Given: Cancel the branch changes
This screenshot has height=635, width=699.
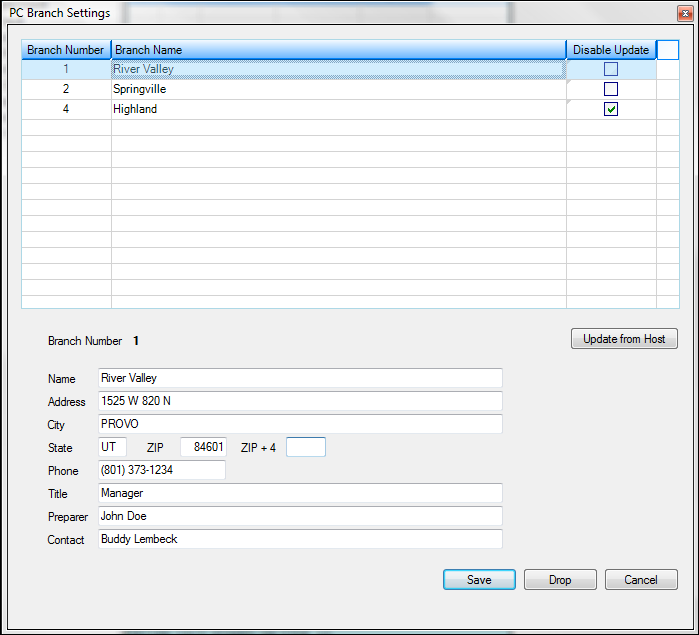Looking at the screenshot, I should 641,580.
